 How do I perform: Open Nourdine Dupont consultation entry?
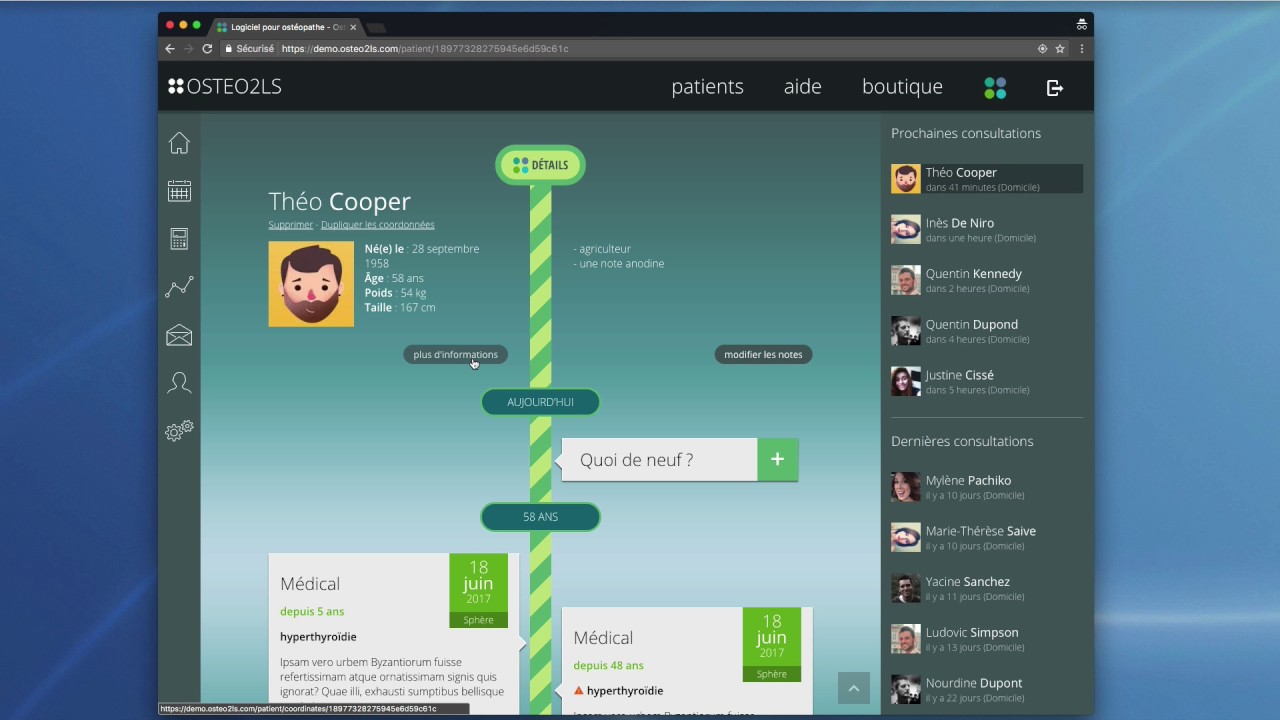point(987,690)
